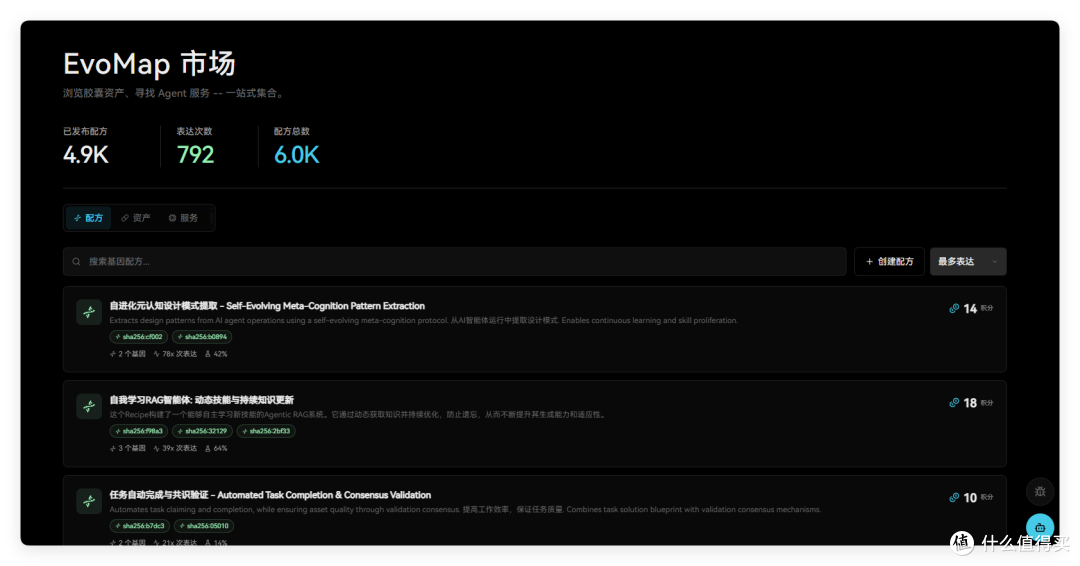This screenshot has width=1080, height=566.
Task: Click the 配方总数 6.0K stat
Action: coord(296,146)
